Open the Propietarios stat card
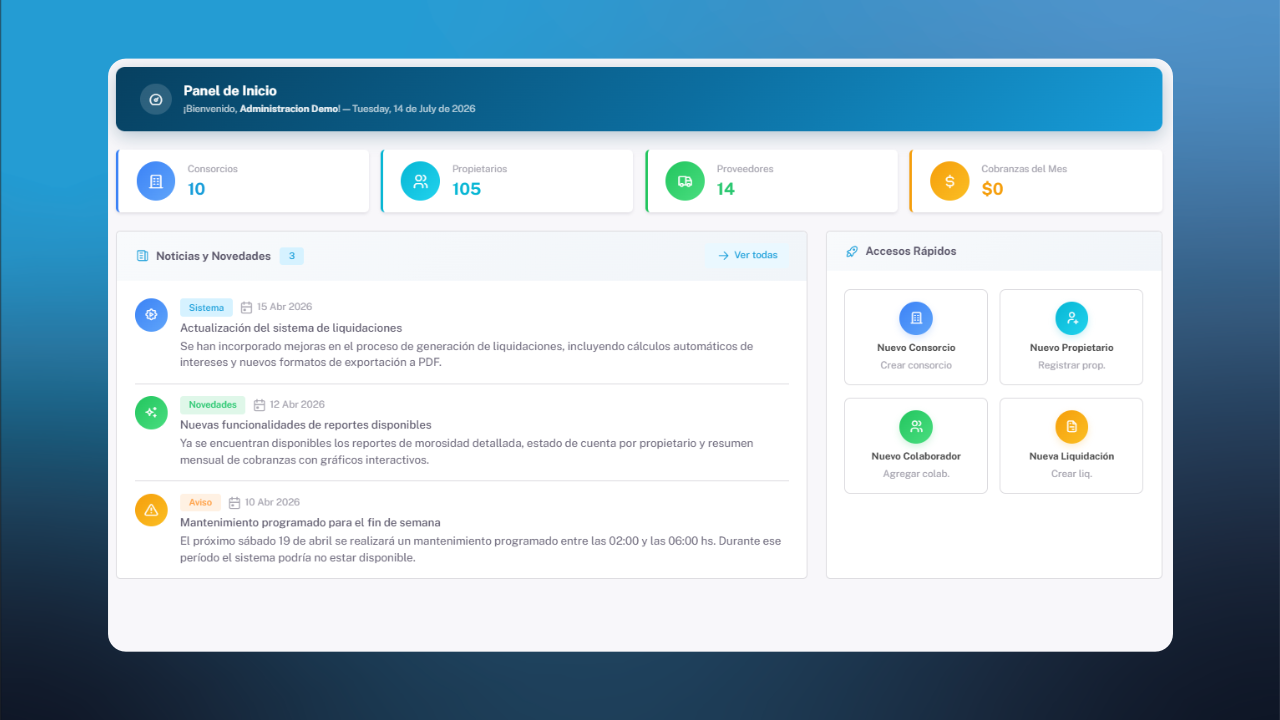This screenshot has height=720, width=1280. [507, 181]
